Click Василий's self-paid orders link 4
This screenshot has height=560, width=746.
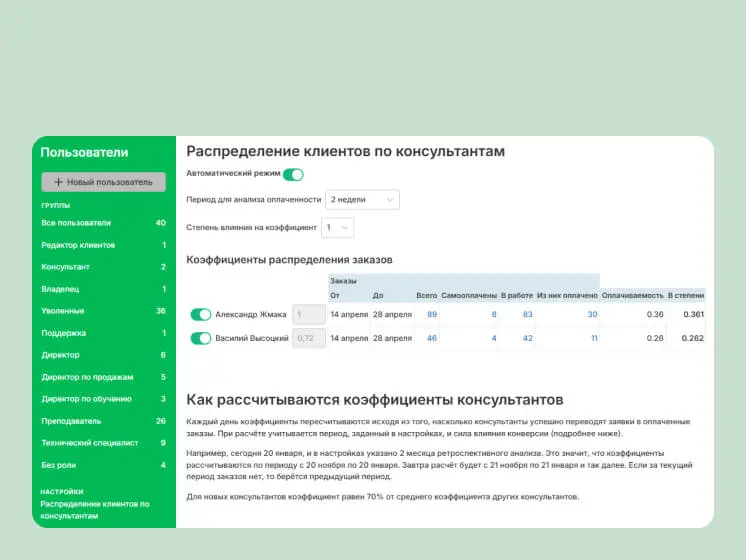[x=493, y=338]
